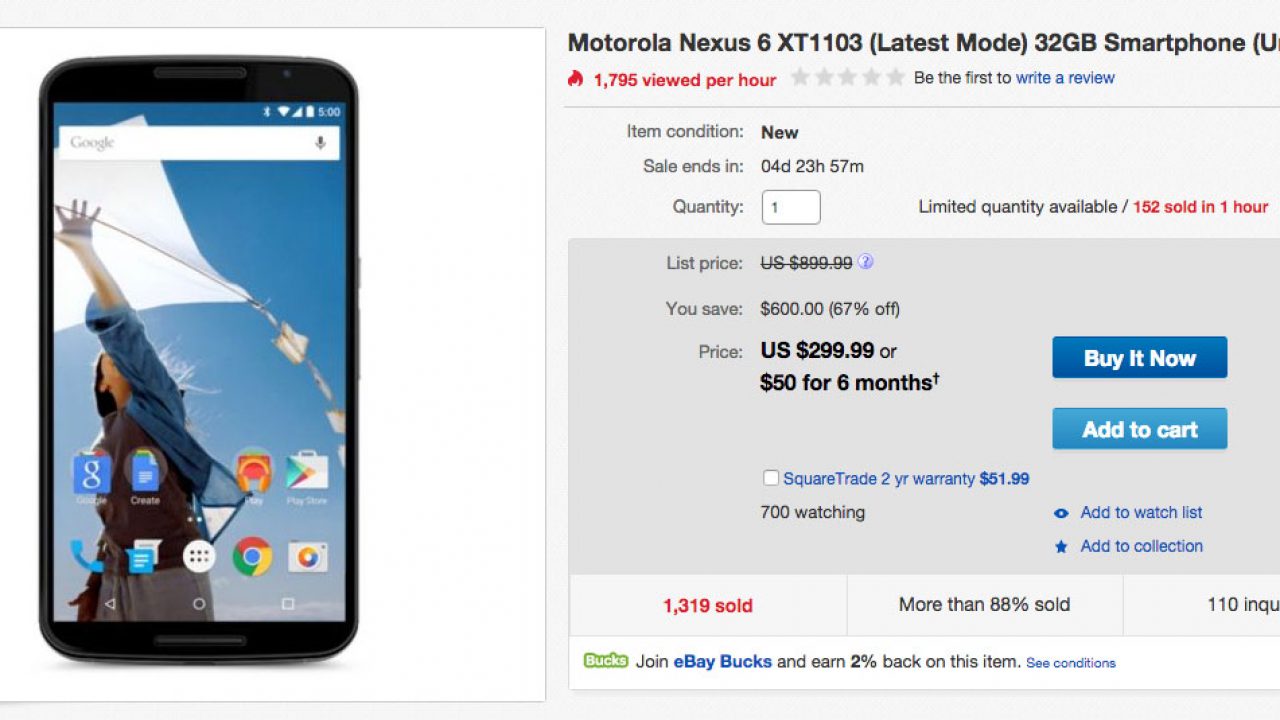Click the Add to collection link
This screenshot has height=720, width=1280.
click(1141, 546)
